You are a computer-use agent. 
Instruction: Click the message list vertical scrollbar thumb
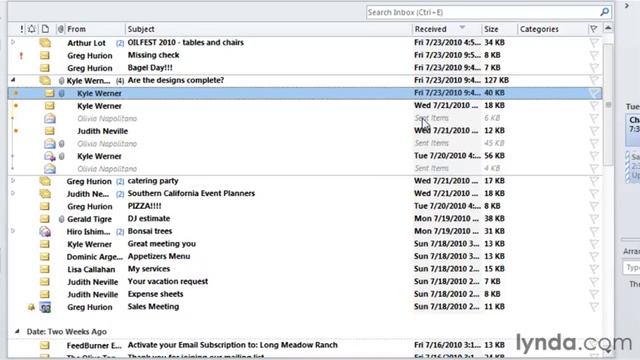click(x=608, y=104)
